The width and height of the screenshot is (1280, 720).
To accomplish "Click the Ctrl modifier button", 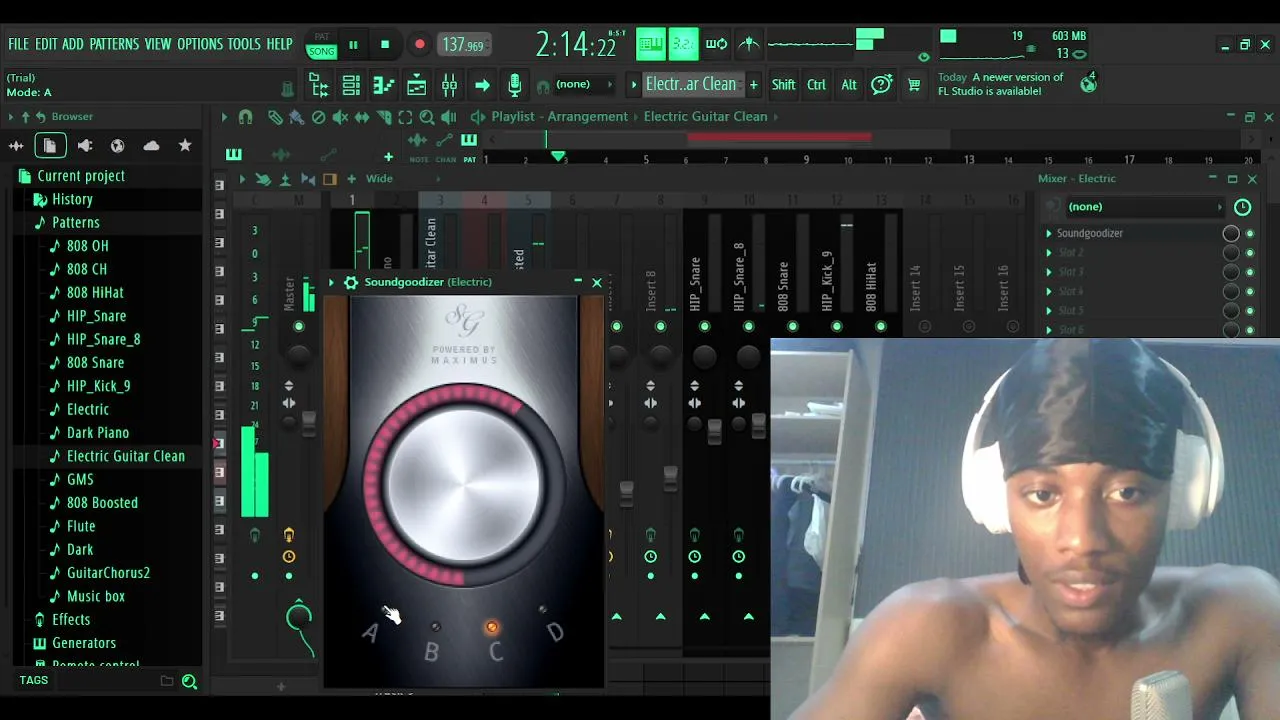I will (x=816, y=85).
